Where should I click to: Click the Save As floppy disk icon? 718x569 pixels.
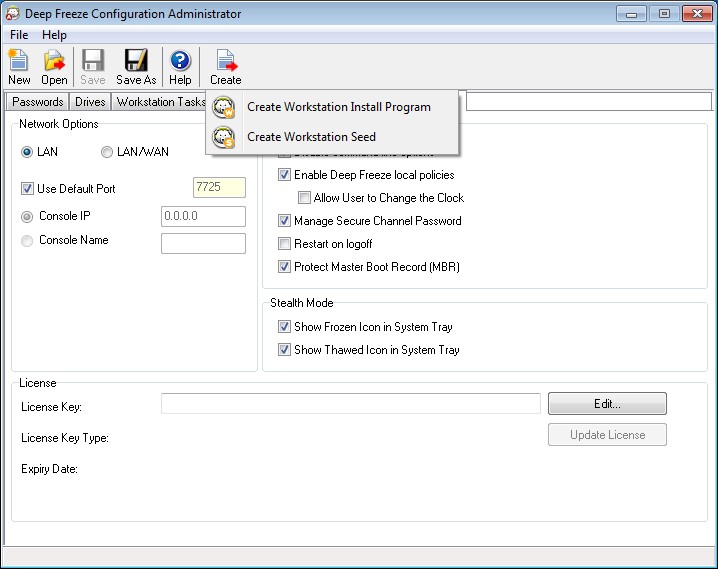point(136,61)
